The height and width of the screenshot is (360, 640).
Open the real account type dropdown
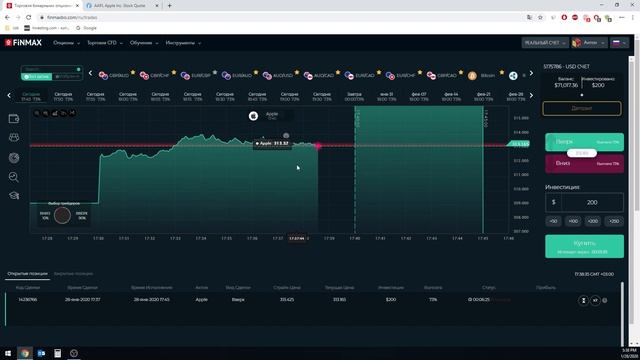pyautogui.click(x=545, y=43)
